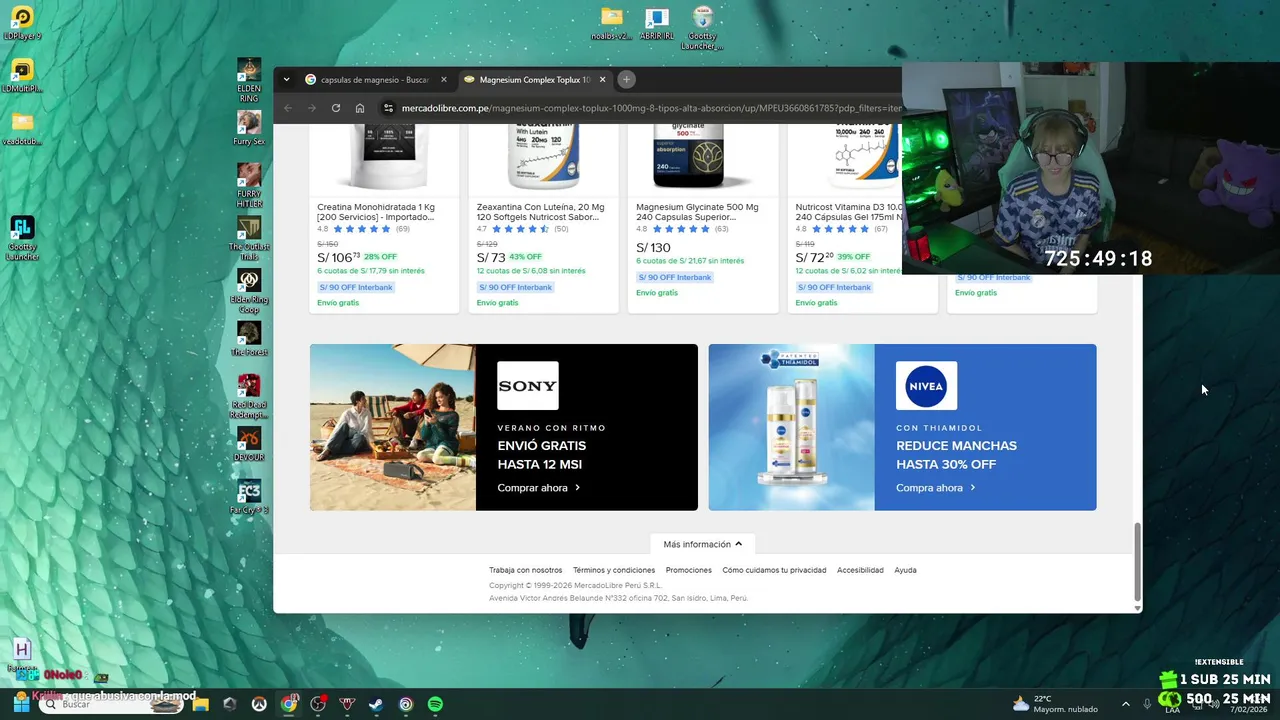Open Chrome tab search dropdown
This screenshot has width=1280, height=720.
tap(286, 79)
